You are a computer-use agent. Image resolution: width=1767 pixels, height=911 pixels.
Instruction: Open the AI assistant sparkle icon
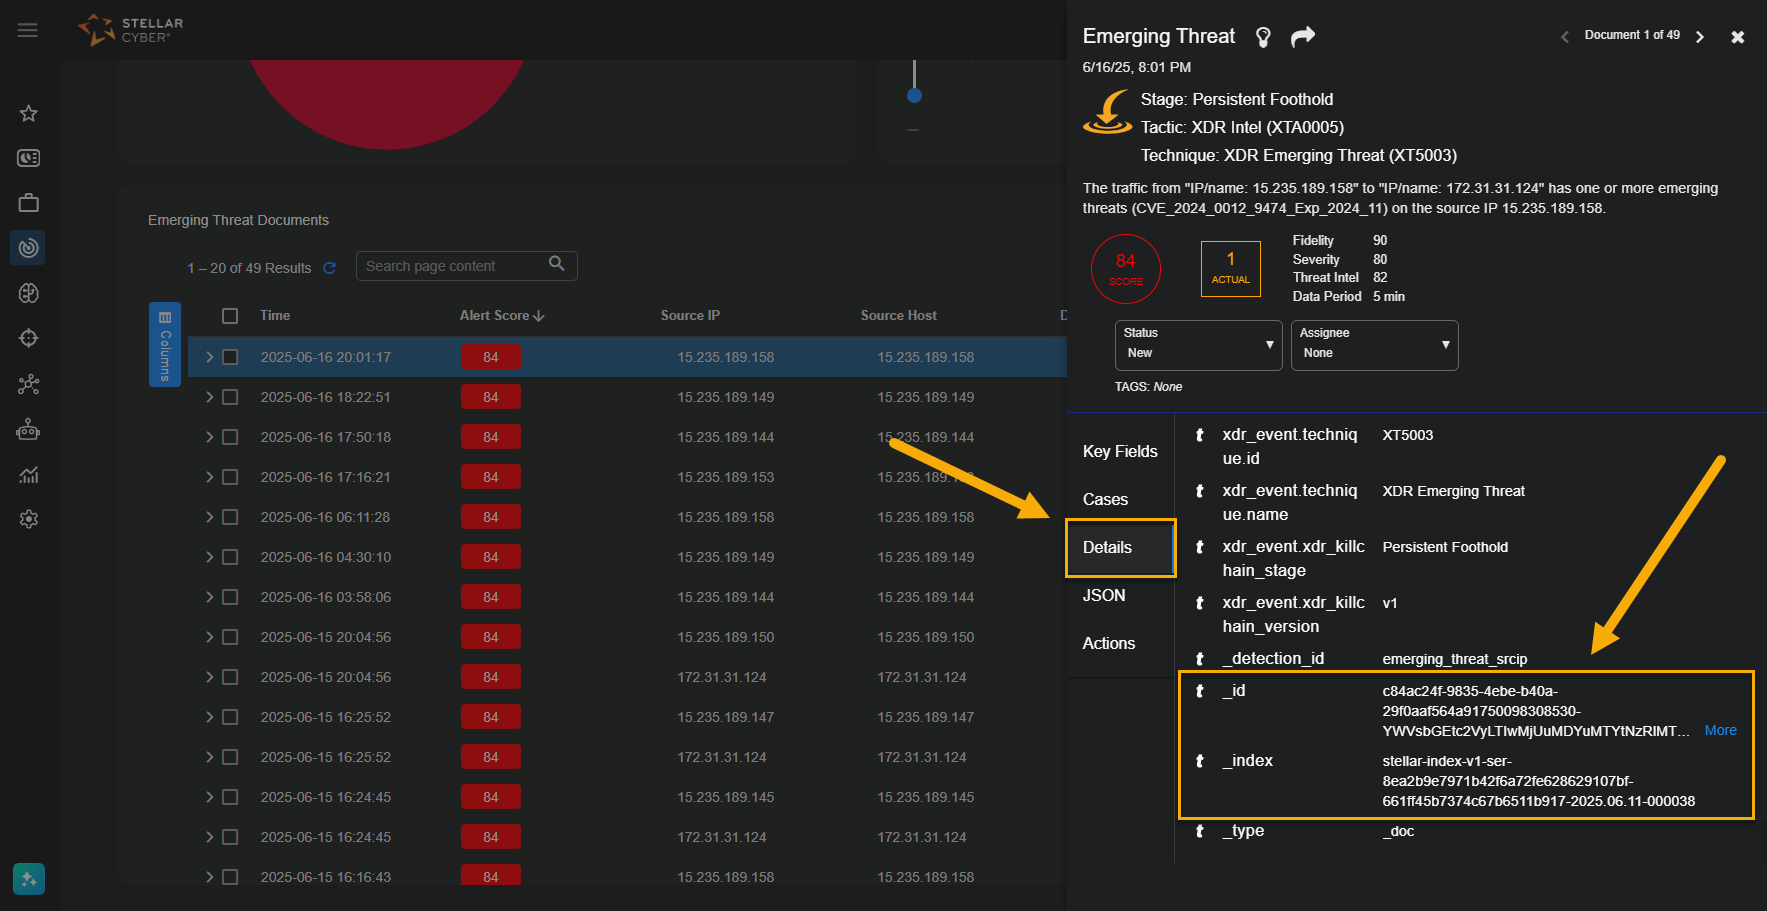[28, 879]
